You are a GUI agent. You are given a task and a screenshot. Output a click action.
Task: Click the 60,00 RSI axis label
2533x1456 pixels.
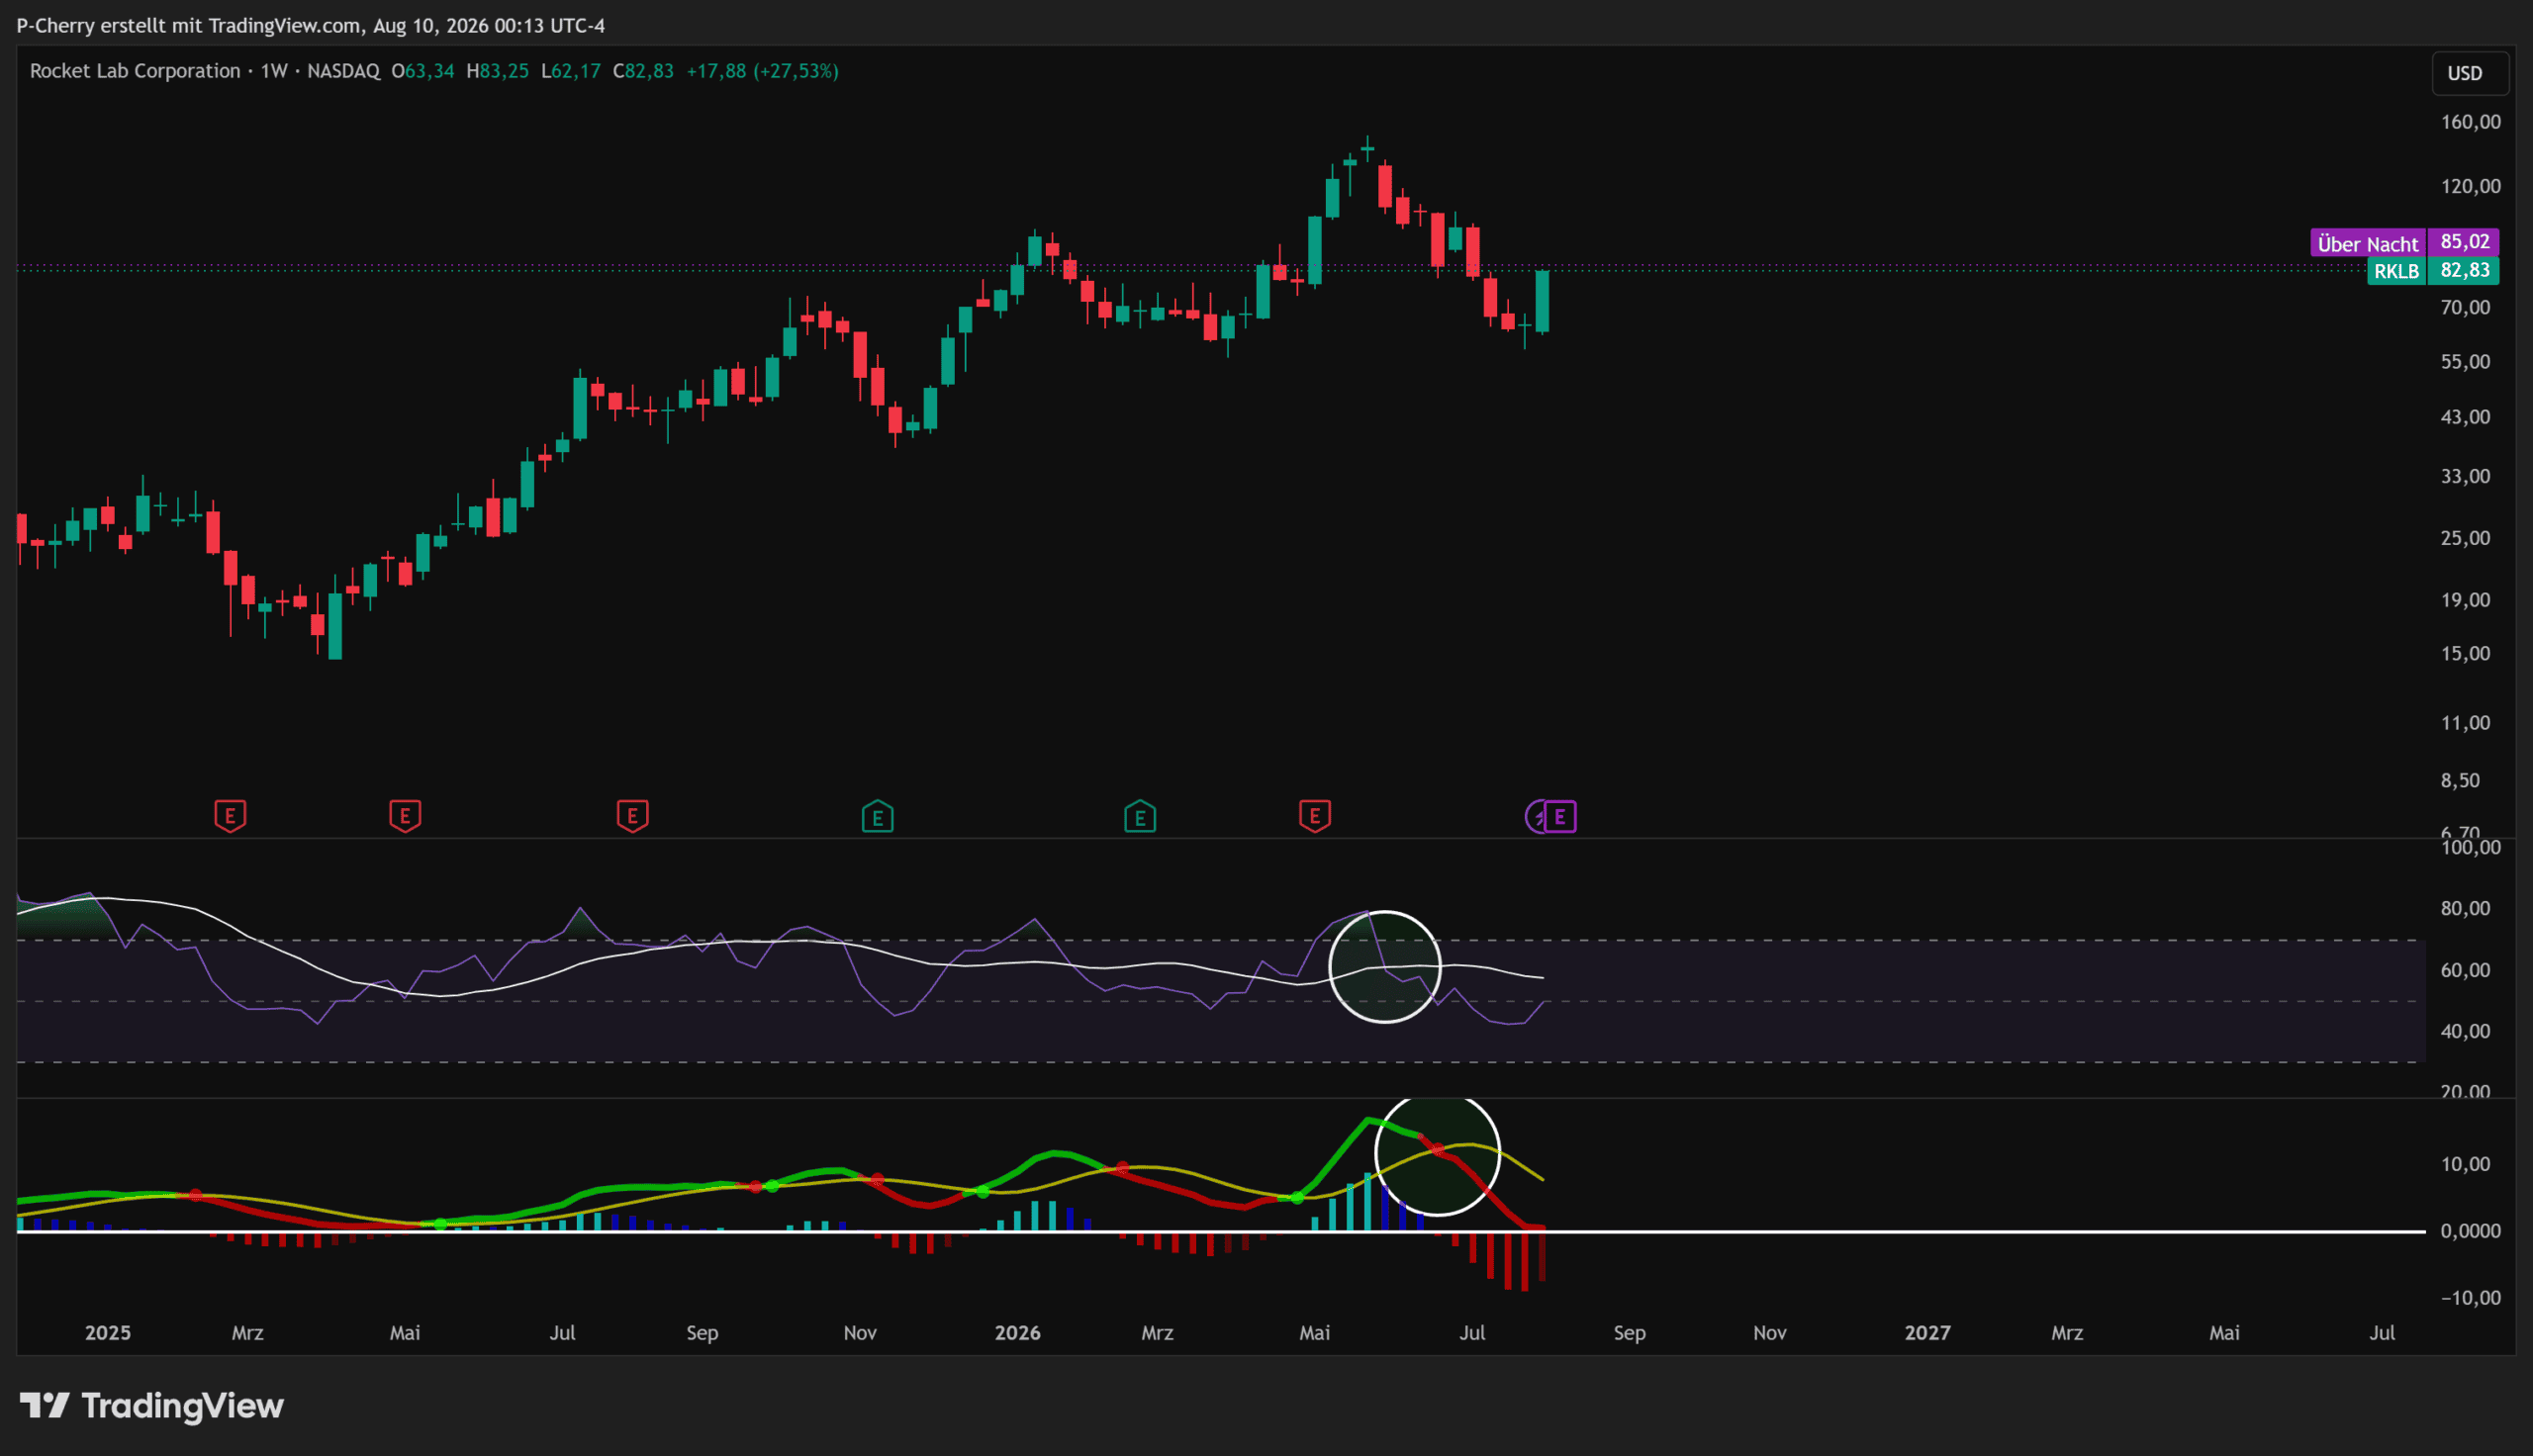pyautogui.click(x=2466, y=970)
